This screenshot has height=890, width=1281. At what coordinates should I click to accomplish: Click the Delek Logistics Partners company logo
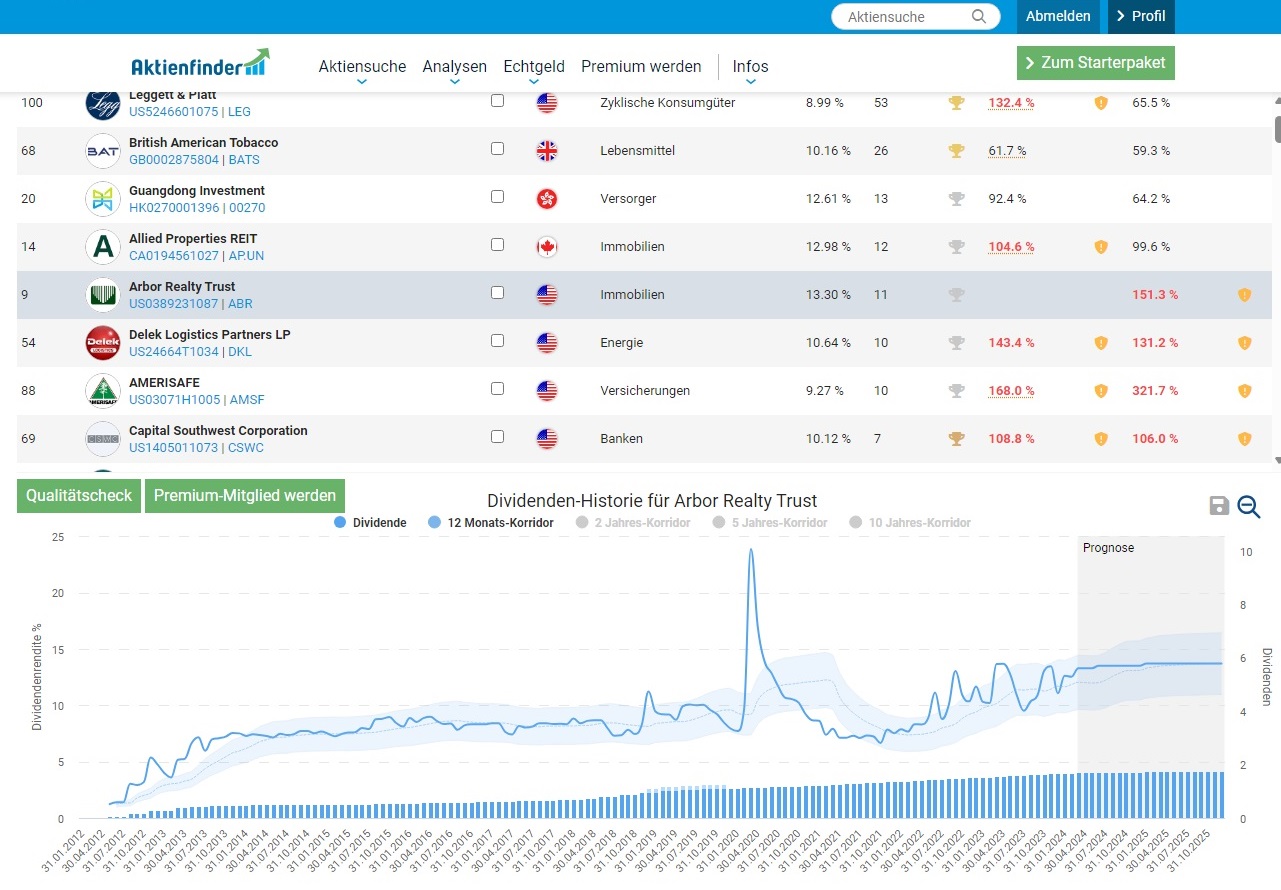103,343
